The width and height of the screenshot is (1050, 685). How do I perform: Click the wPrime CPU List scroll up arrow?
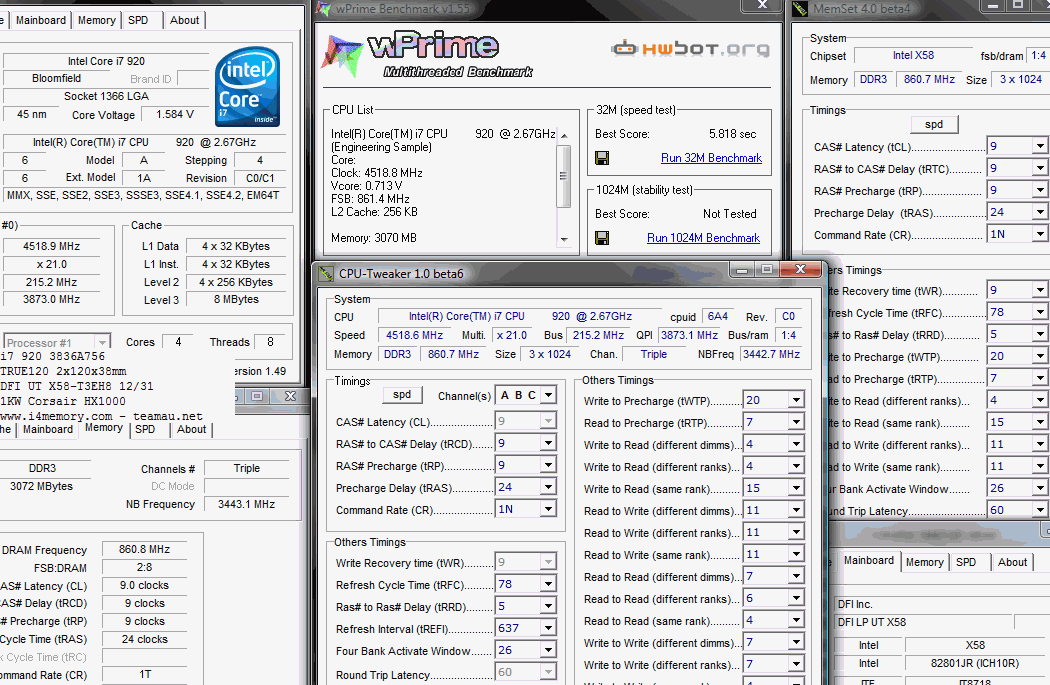(x=564, y=135)
